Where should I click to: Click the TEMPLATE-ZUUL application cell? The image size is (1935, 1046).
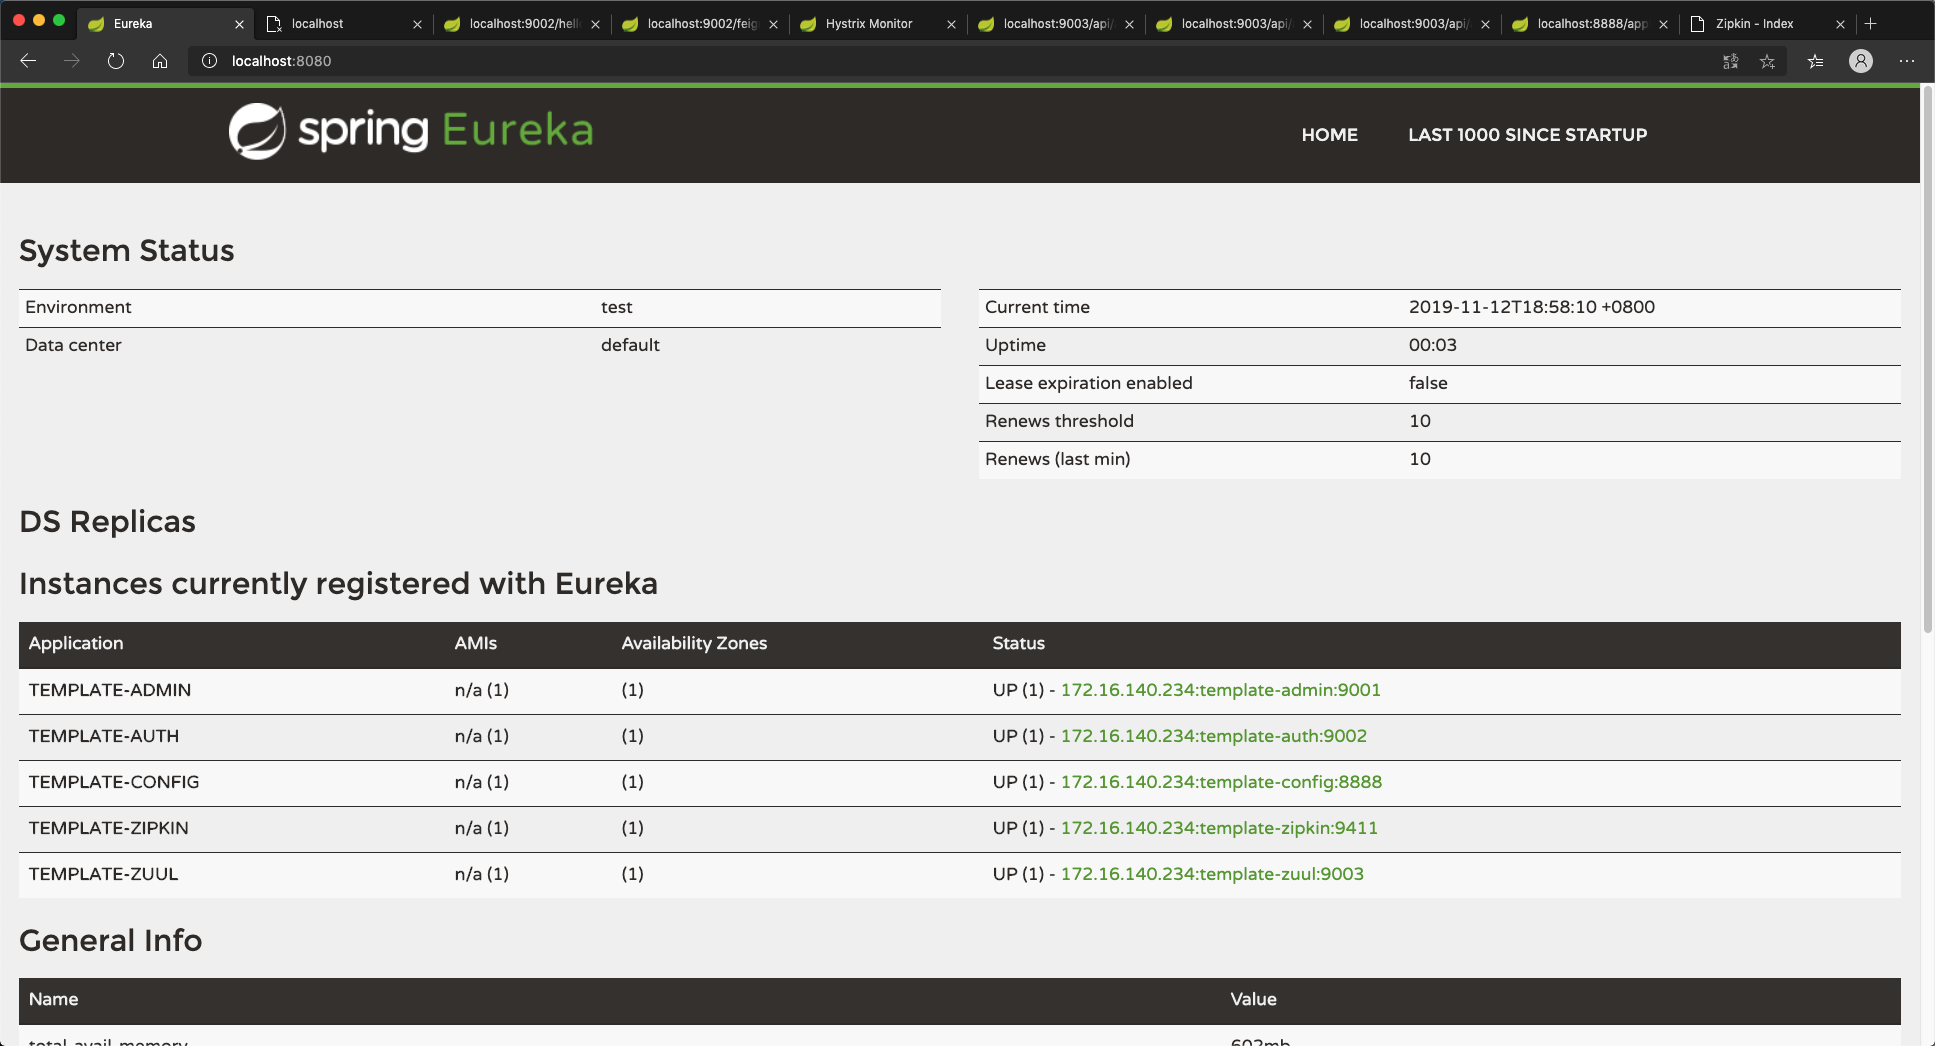[103, 874]
